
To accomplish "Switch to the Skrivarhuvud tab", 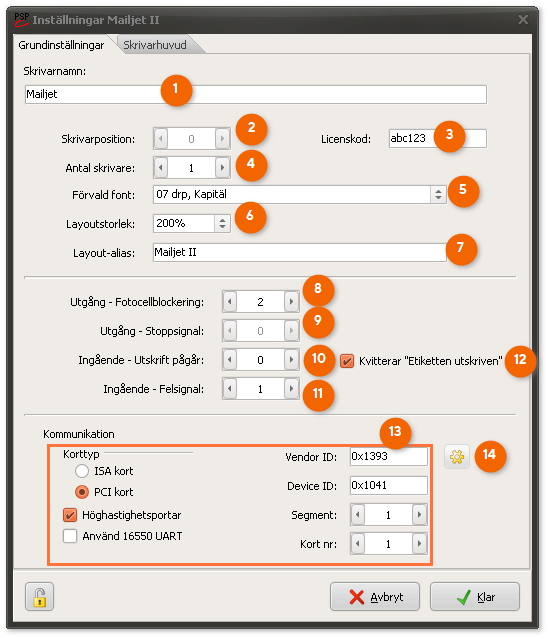I will pyautogui.click(x=155, y=45).
